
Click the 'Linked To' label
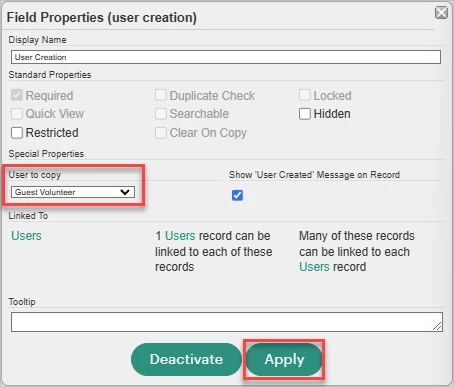click(x=28, y=216)
